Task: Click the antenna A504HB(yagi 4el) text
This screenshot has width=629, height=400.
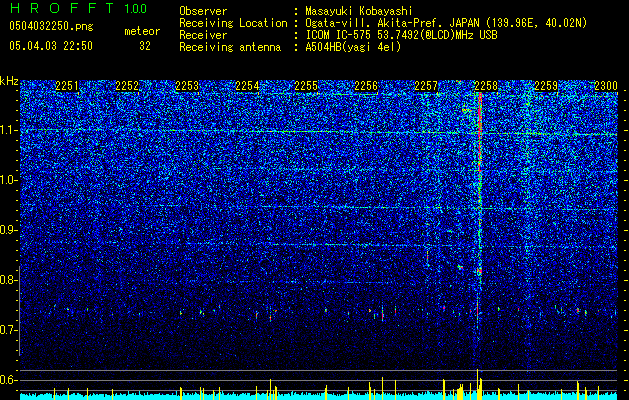Action: (x=353, y=47)
